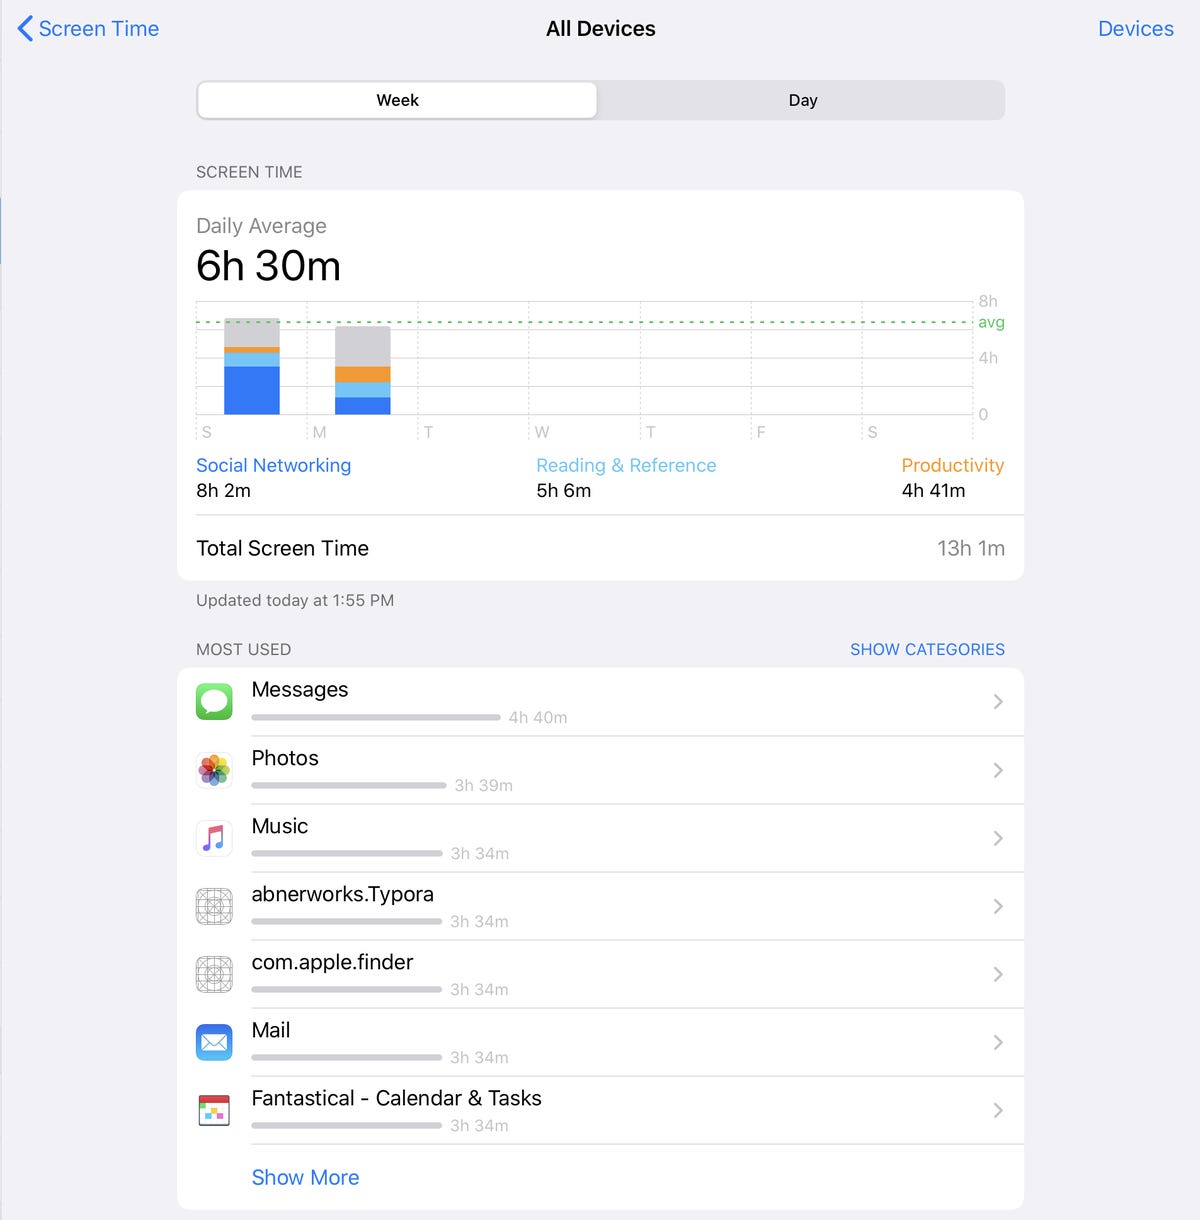Go back using the Screen Time chevron

(88, 28)
